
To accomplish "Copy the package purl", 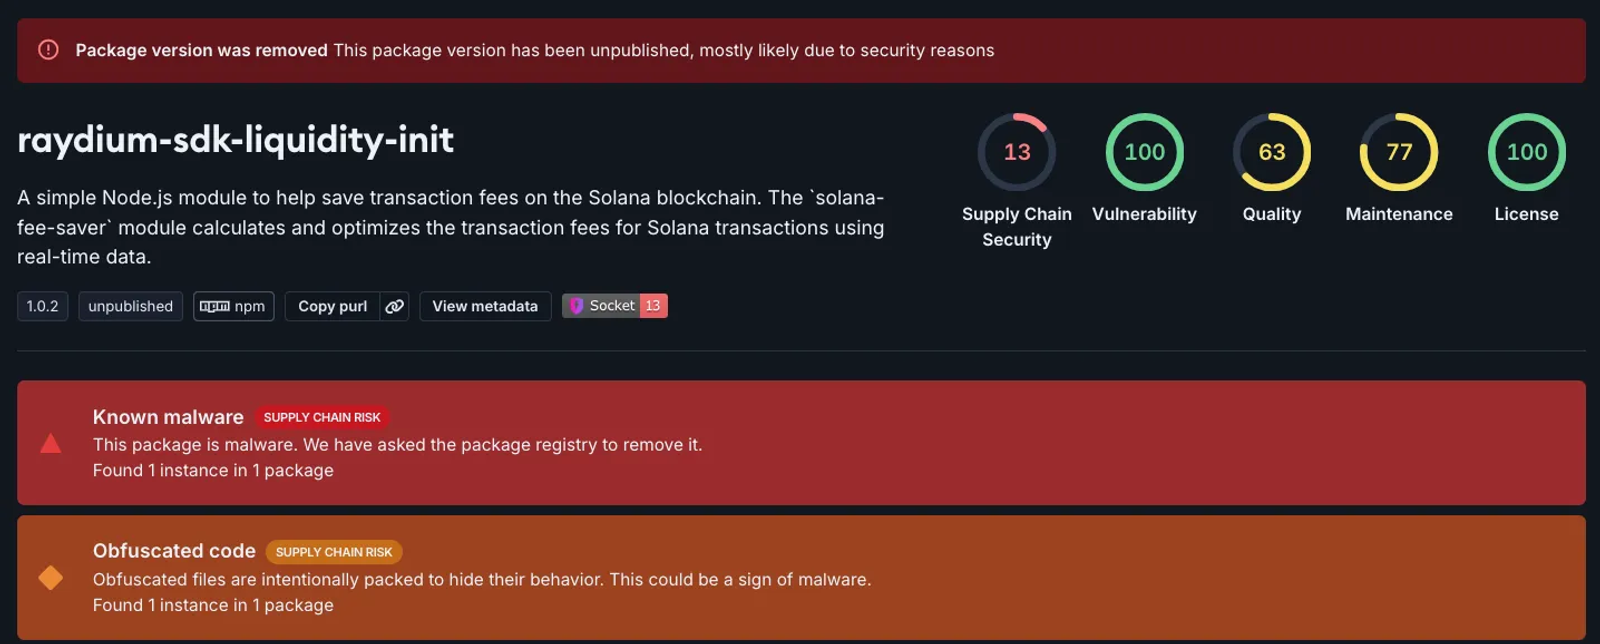I will [332, 306].
